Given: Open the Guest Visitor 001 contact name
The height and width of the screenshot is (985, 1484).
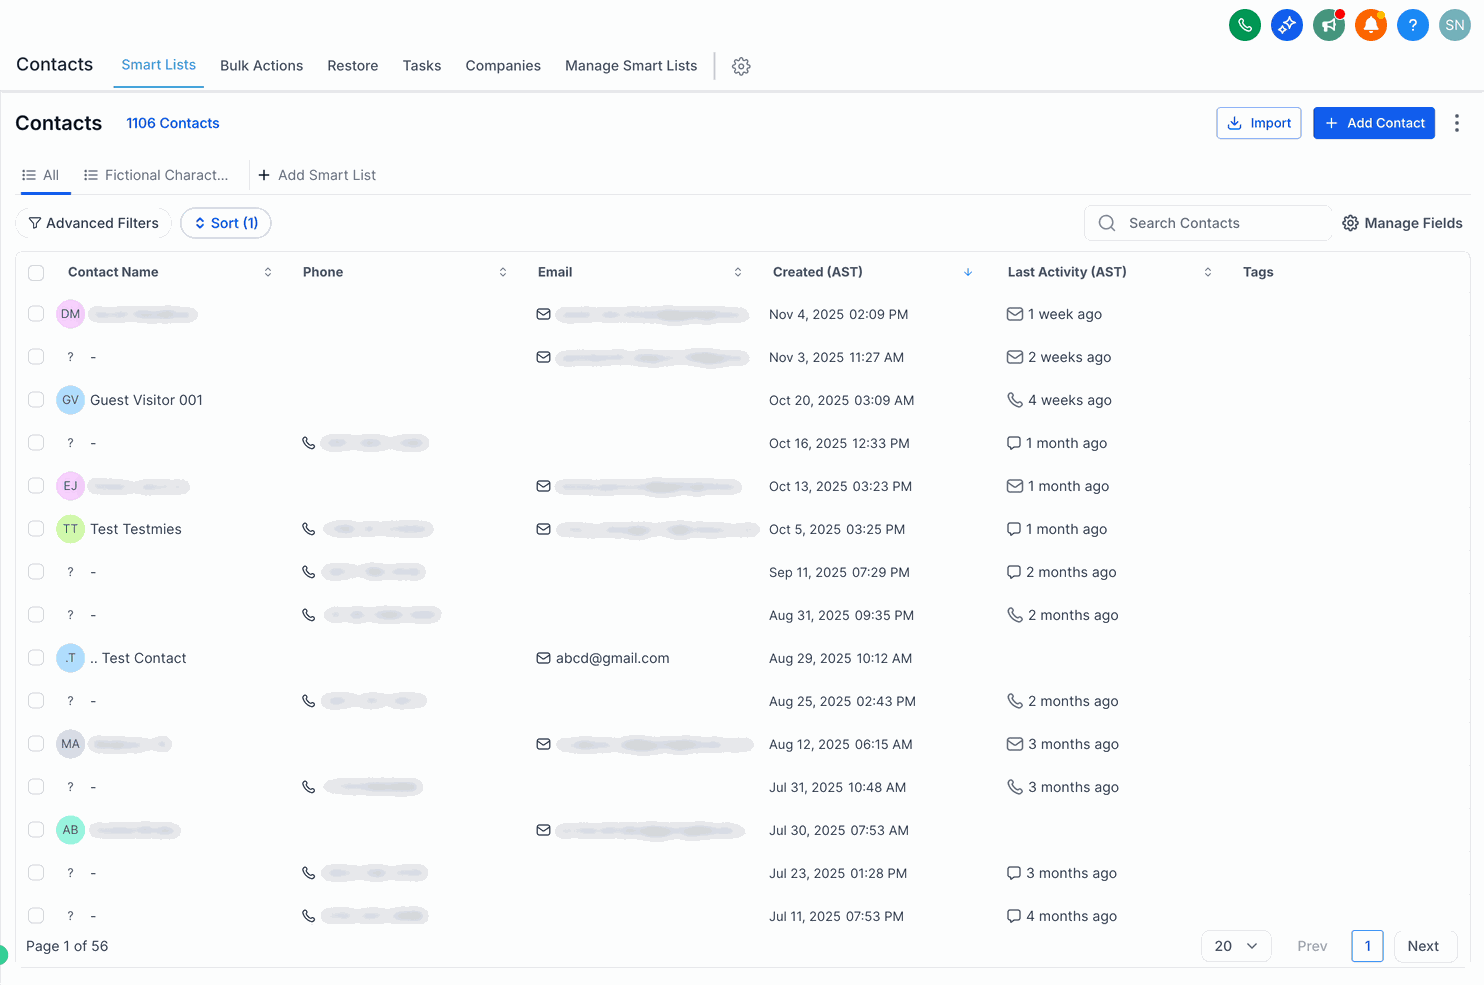Looking at the screenshot, I should pyautogui.click(x=147, y=400).
